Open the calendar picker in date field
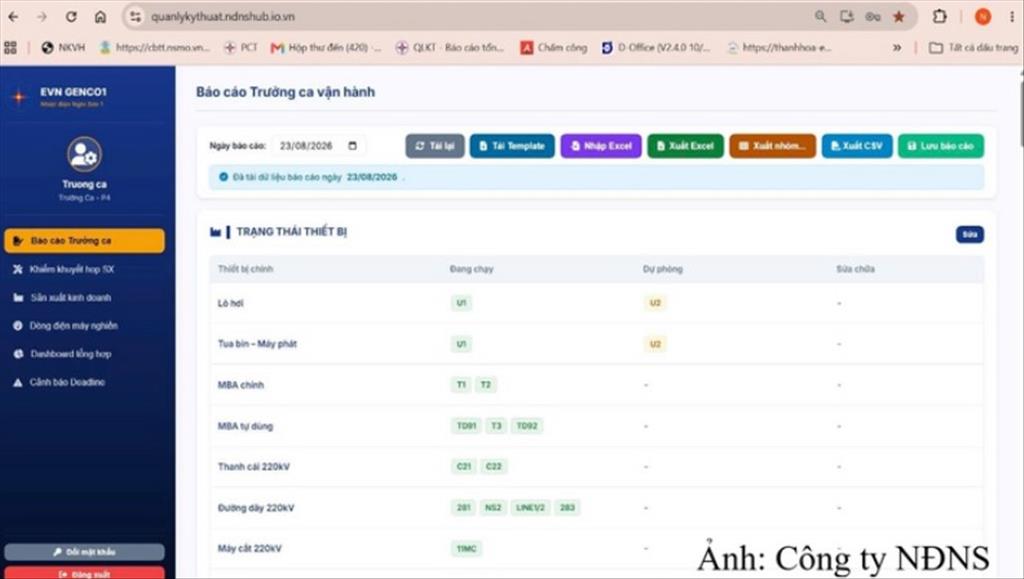 (x=353, y=146)
